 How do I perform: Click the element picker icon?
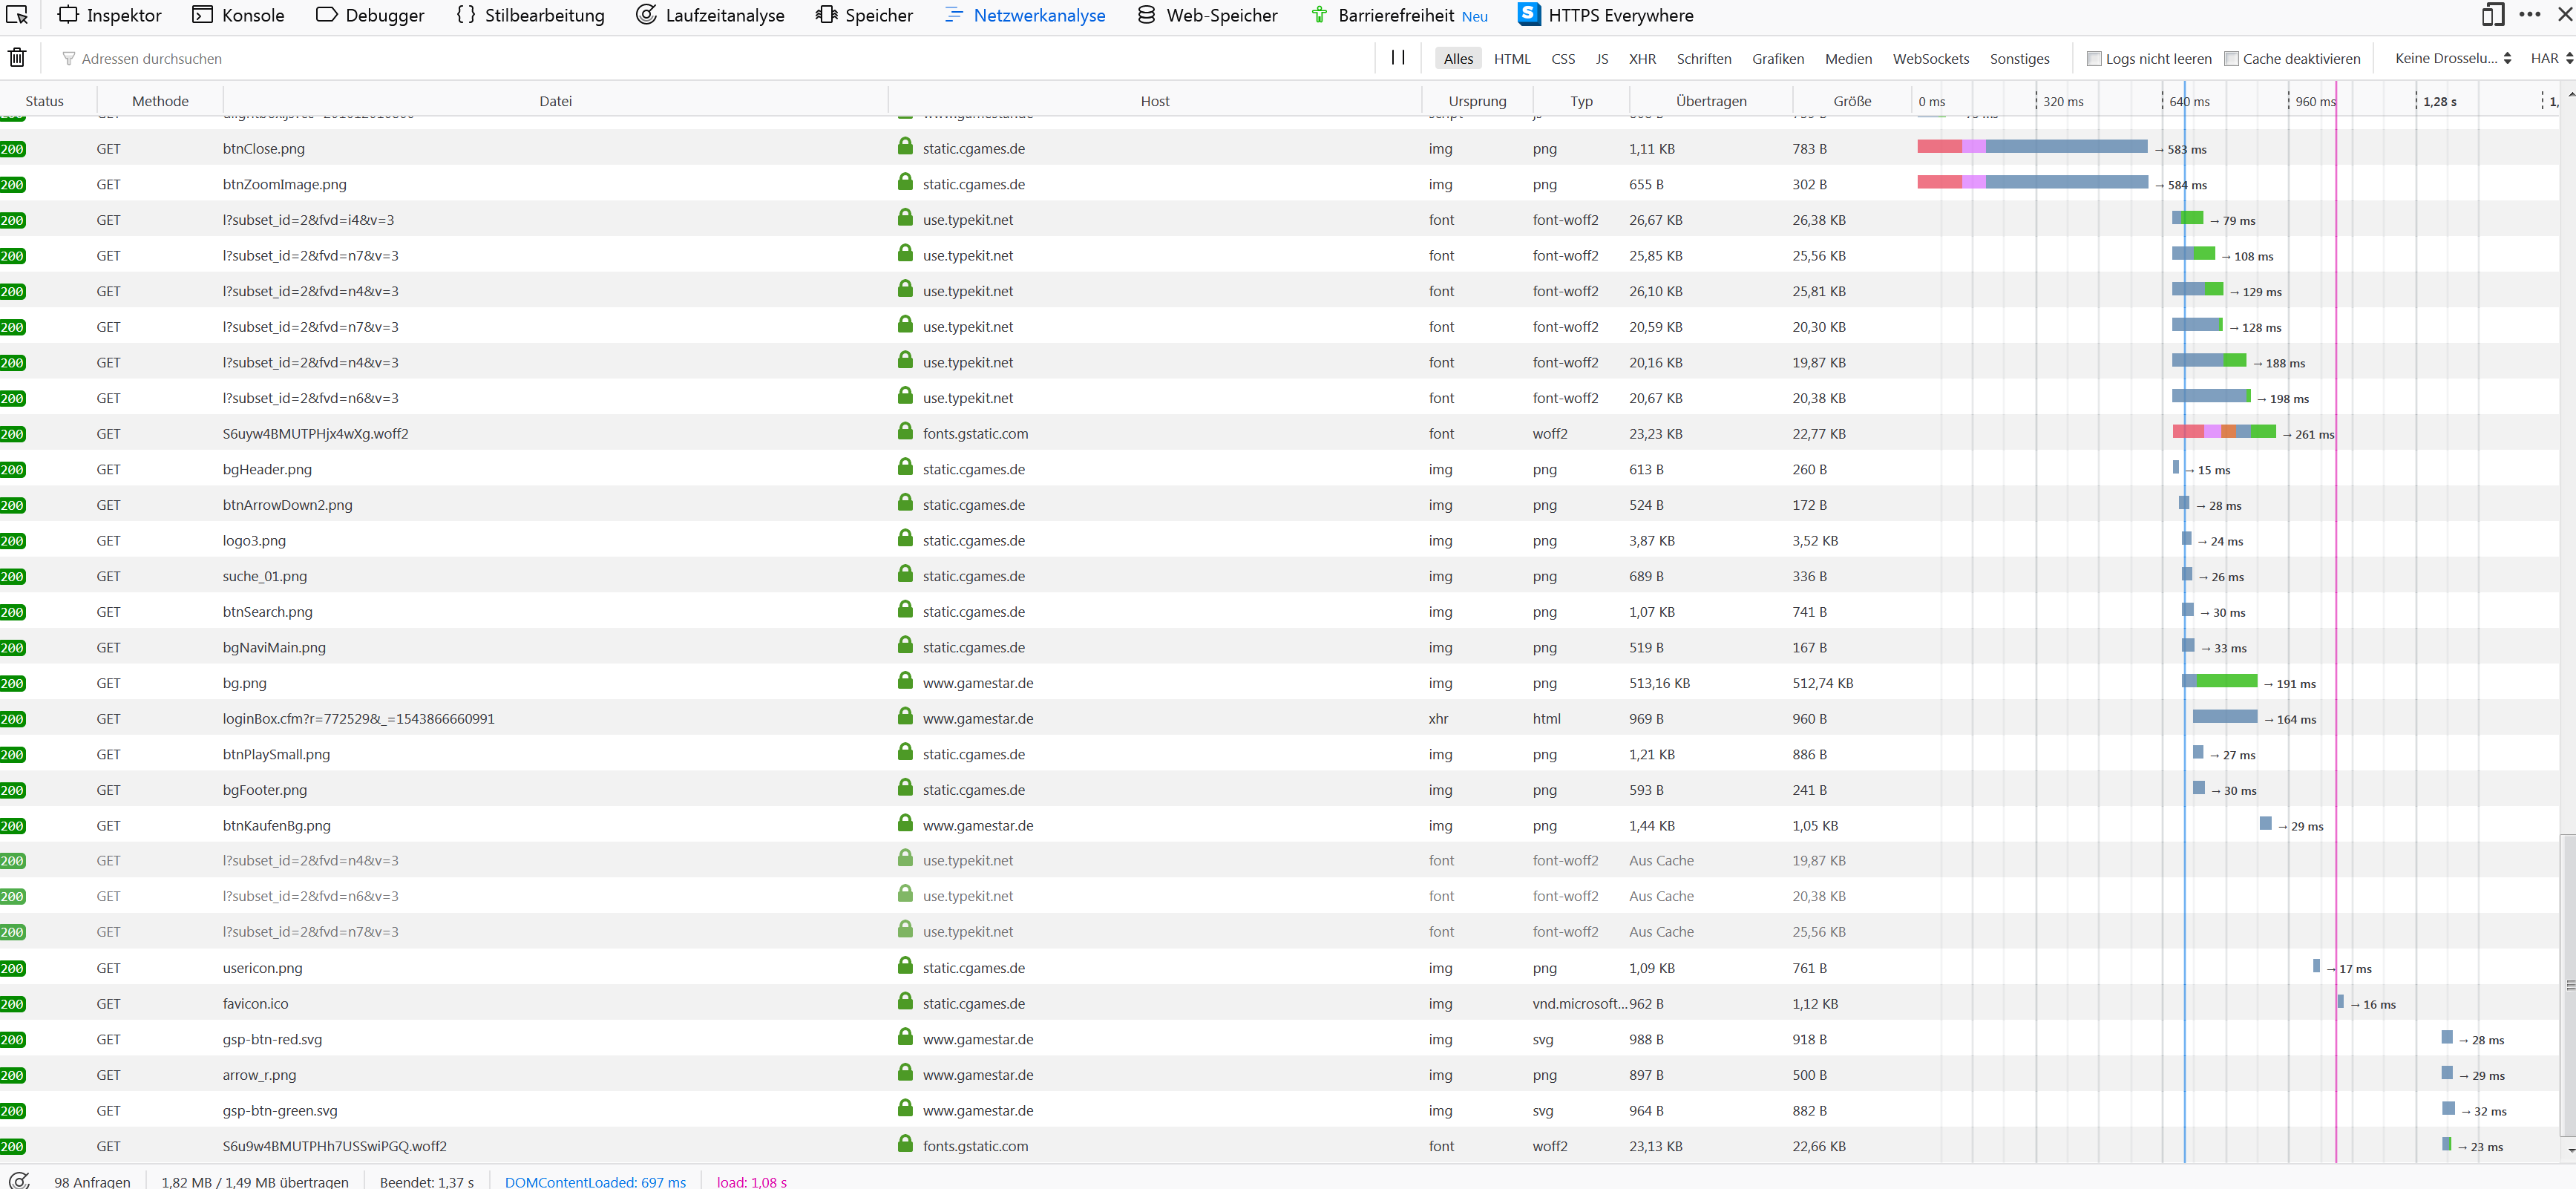17,15
